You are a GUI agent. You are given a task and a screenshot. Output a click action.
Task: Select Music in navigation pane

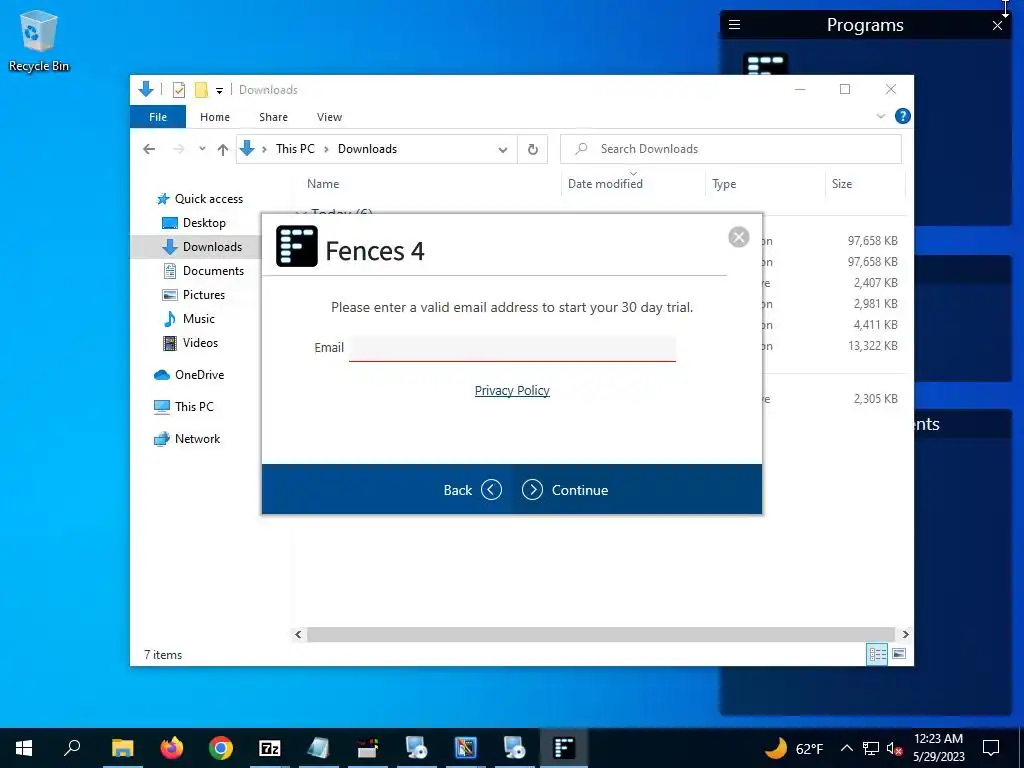pos(188,319)
